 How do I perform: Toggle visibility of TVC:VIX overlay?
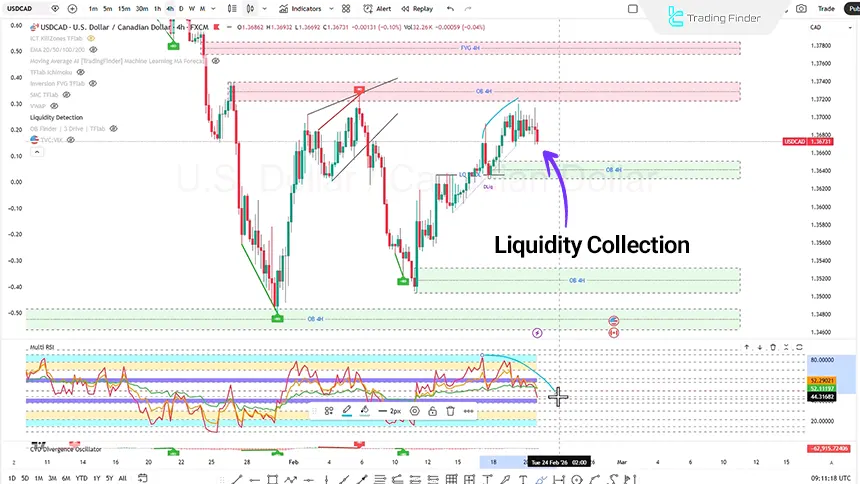(x=71, y=140)
